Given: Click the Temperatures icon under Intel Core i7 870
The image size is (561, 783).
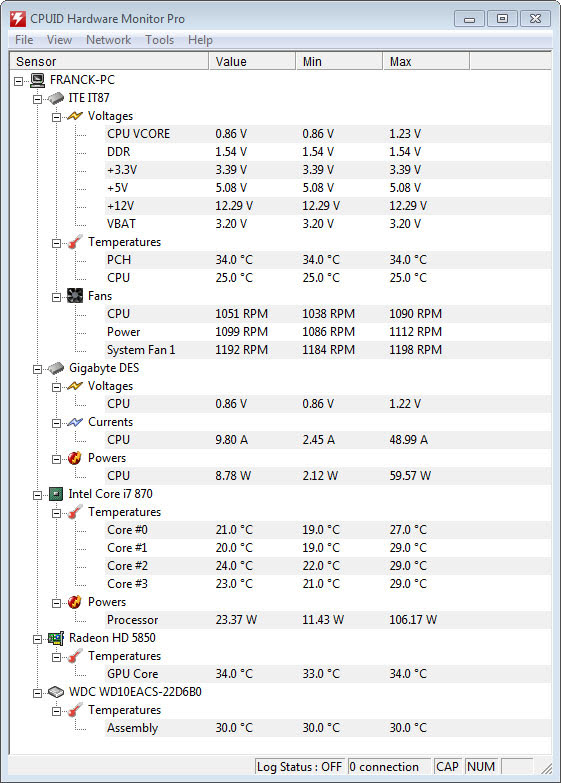Looking at the screenshot, I should click(75, 512).
